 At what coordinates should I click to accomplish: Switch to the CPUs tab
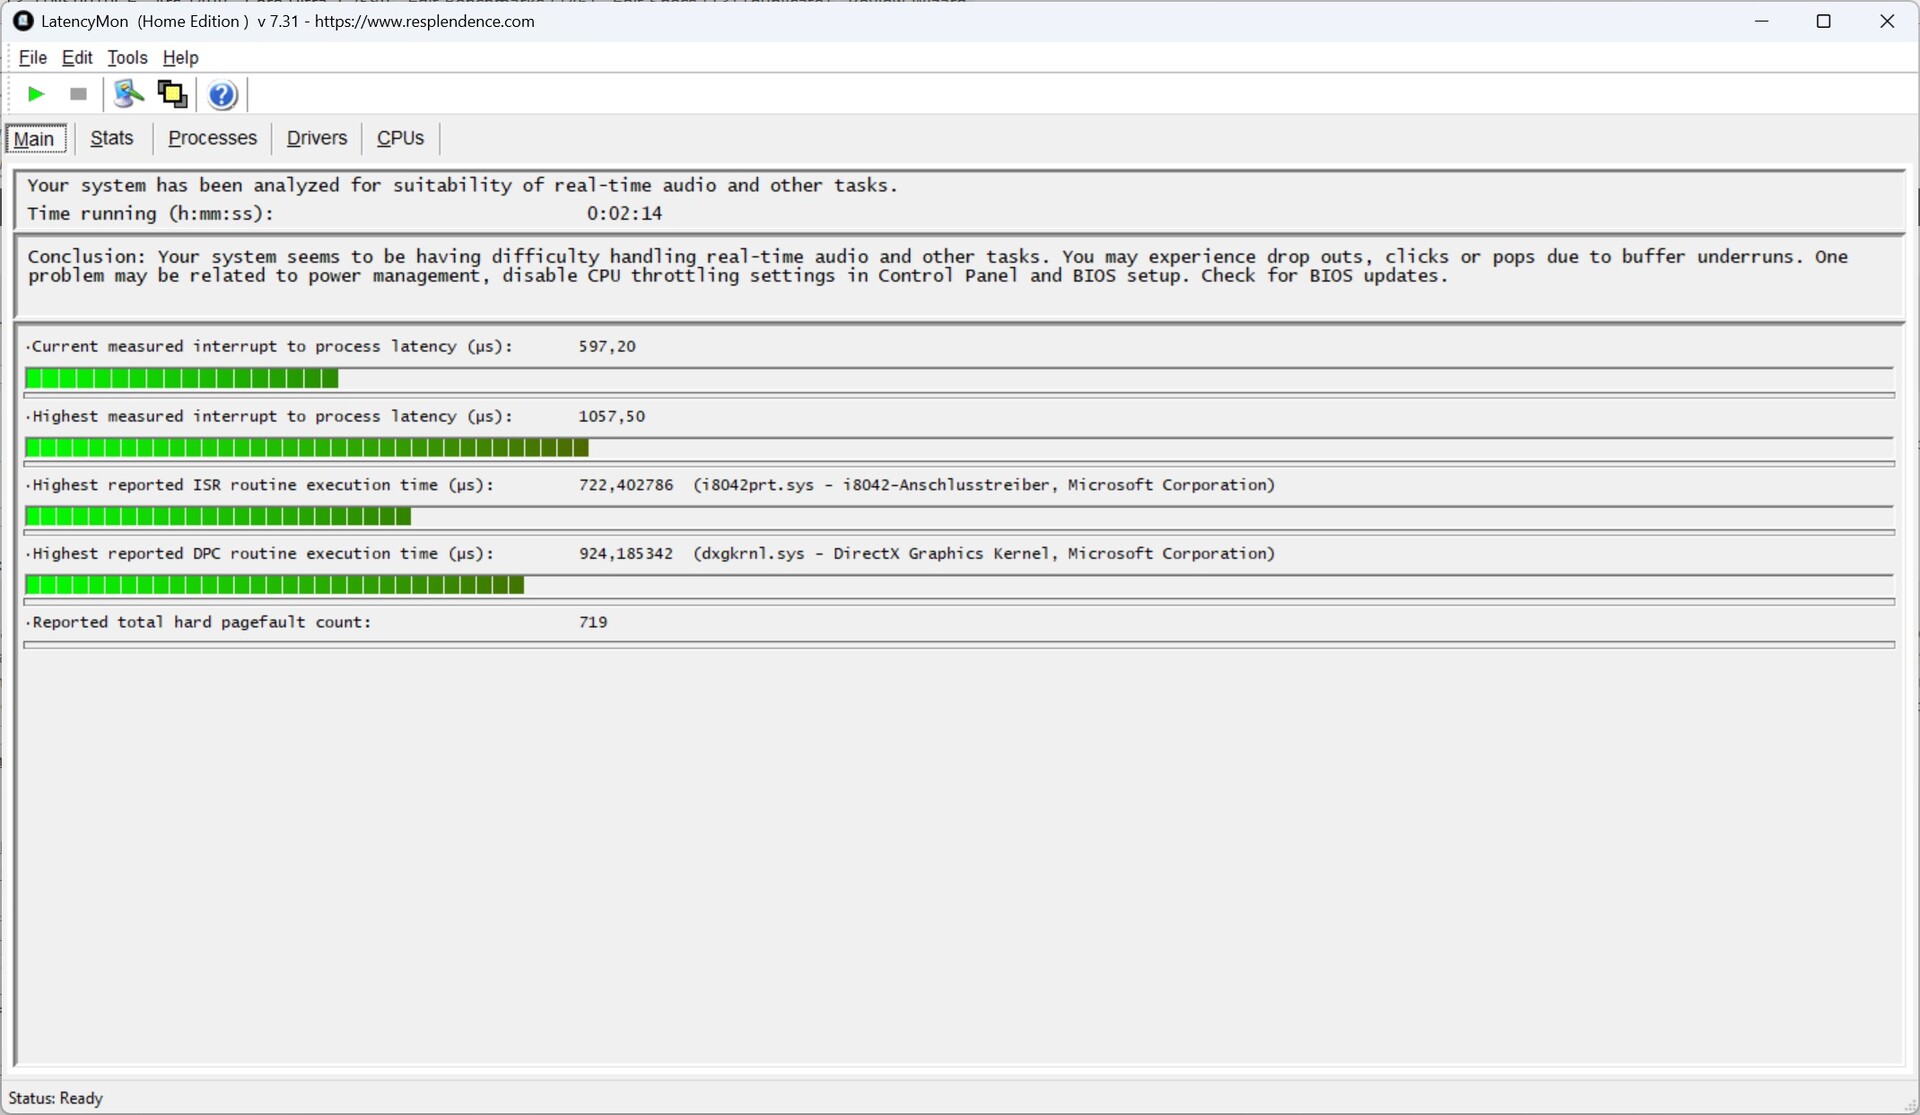click(x=400, y=138)
